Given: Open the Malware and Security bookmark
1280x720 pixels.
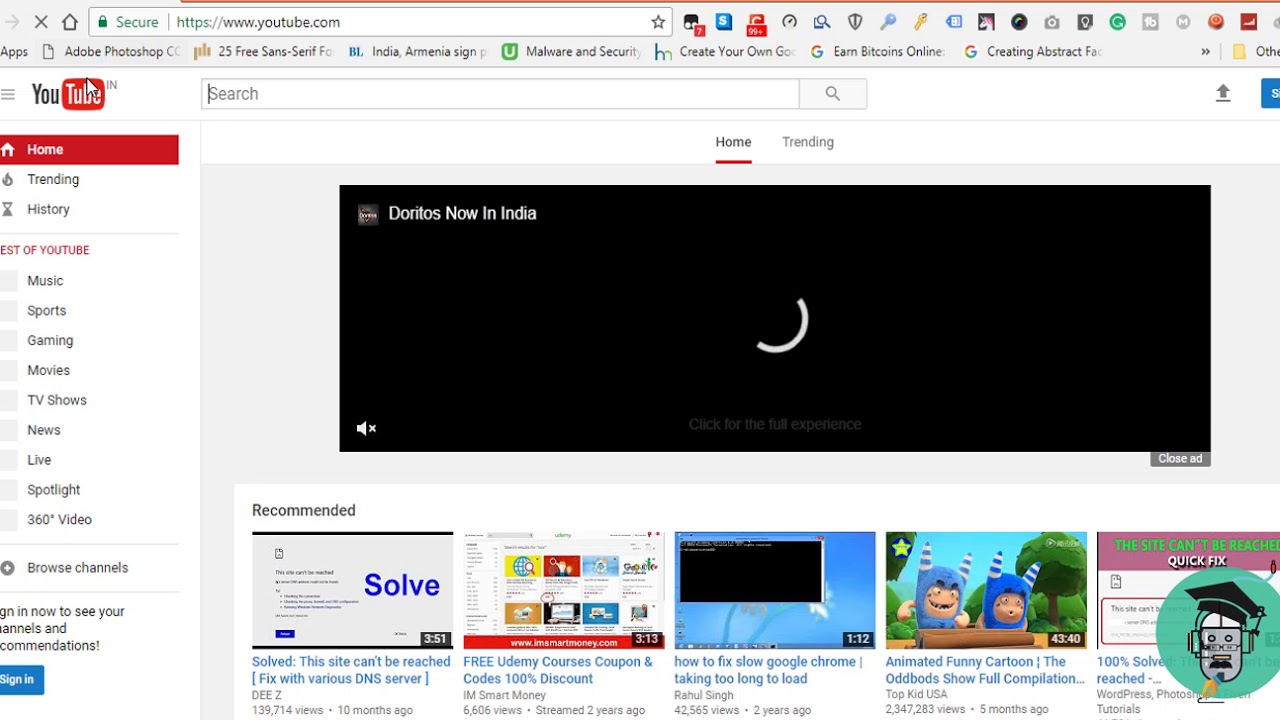Looking at the screenshot, I should 571,51.
